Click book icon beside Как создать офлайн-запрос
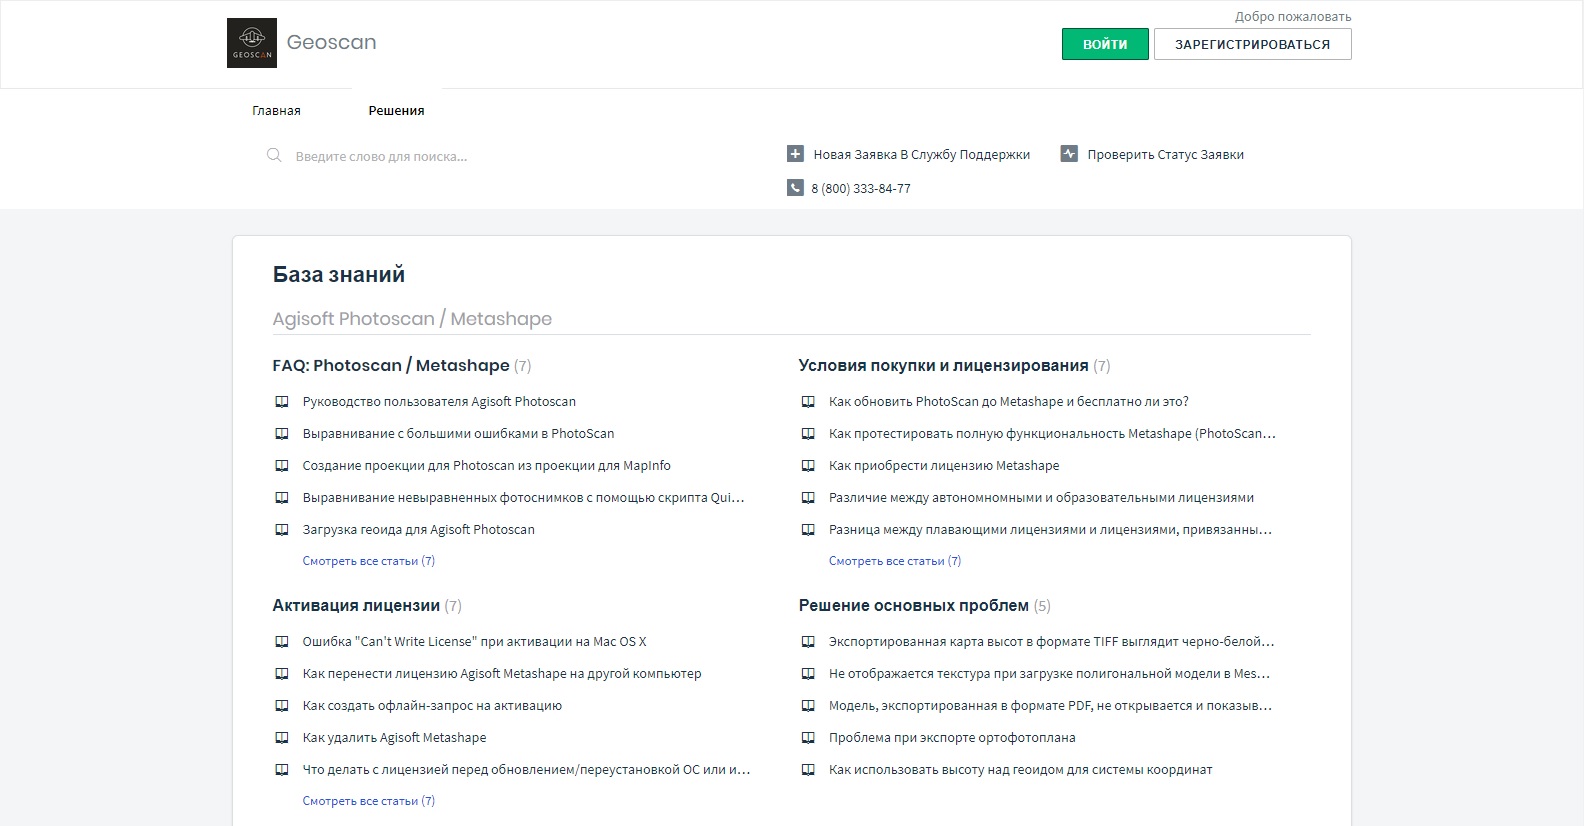 [x=282, y=706]
